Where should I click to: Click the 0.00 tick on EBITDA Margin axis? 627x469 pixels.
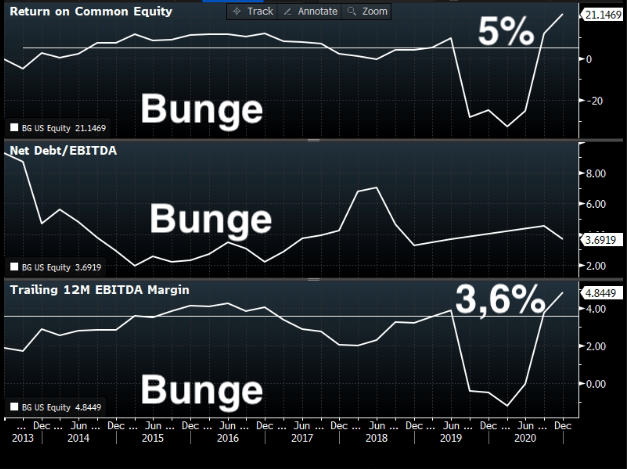[596, 384]
